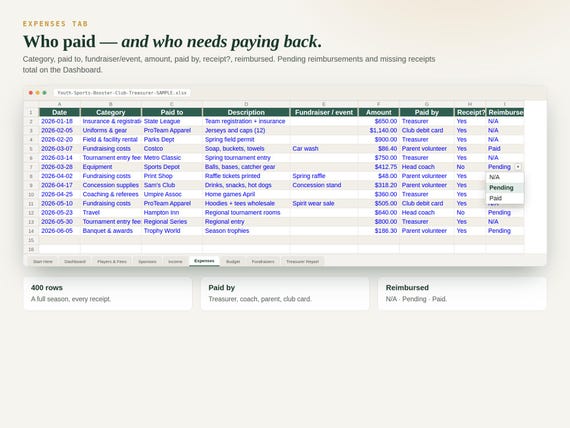Choose Paid from the reimbursed dropdown list
This screenshot has width=570, height=428.
pos(505,198)
